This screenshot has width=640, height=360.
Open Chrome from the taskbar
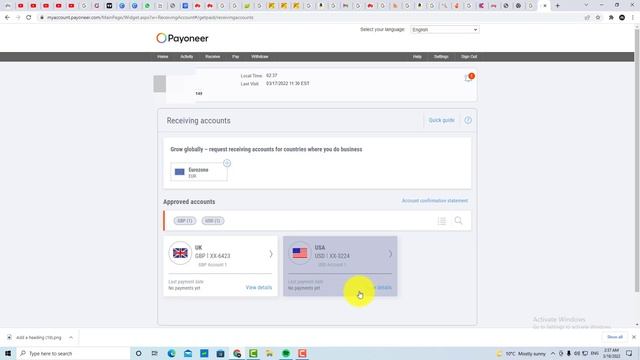point(237,353)
